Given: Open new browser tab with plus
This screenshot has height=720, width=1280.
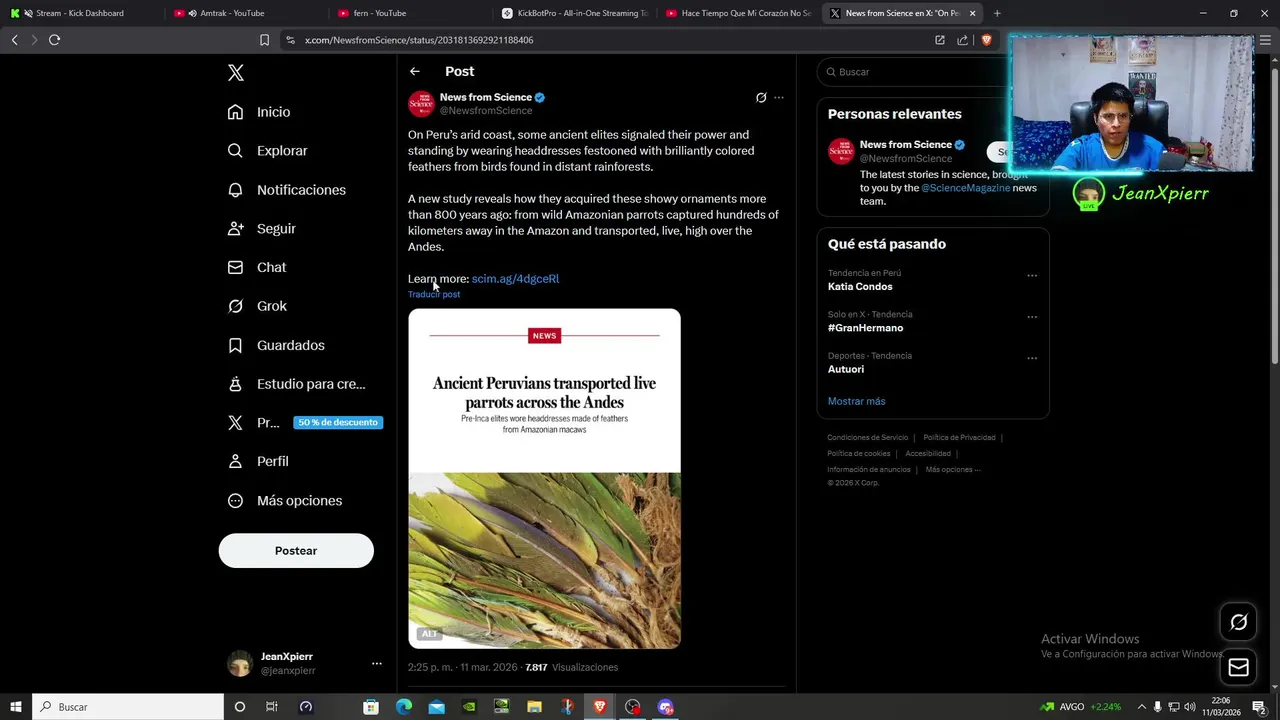Looking at the screenshot, I should 997,13.
